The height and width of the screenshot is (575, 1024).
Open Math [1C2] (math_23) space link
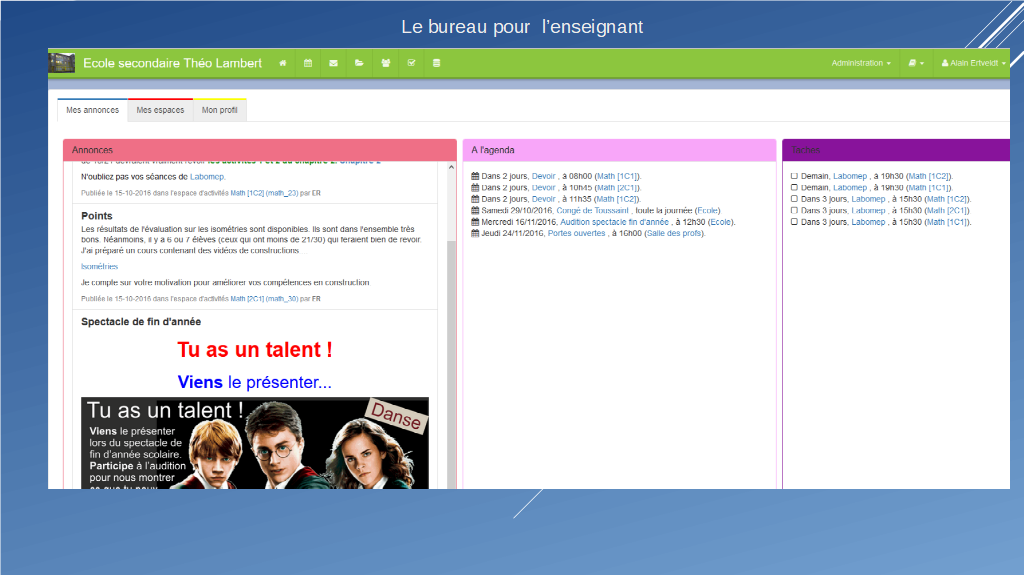click(x=264, y=193)
